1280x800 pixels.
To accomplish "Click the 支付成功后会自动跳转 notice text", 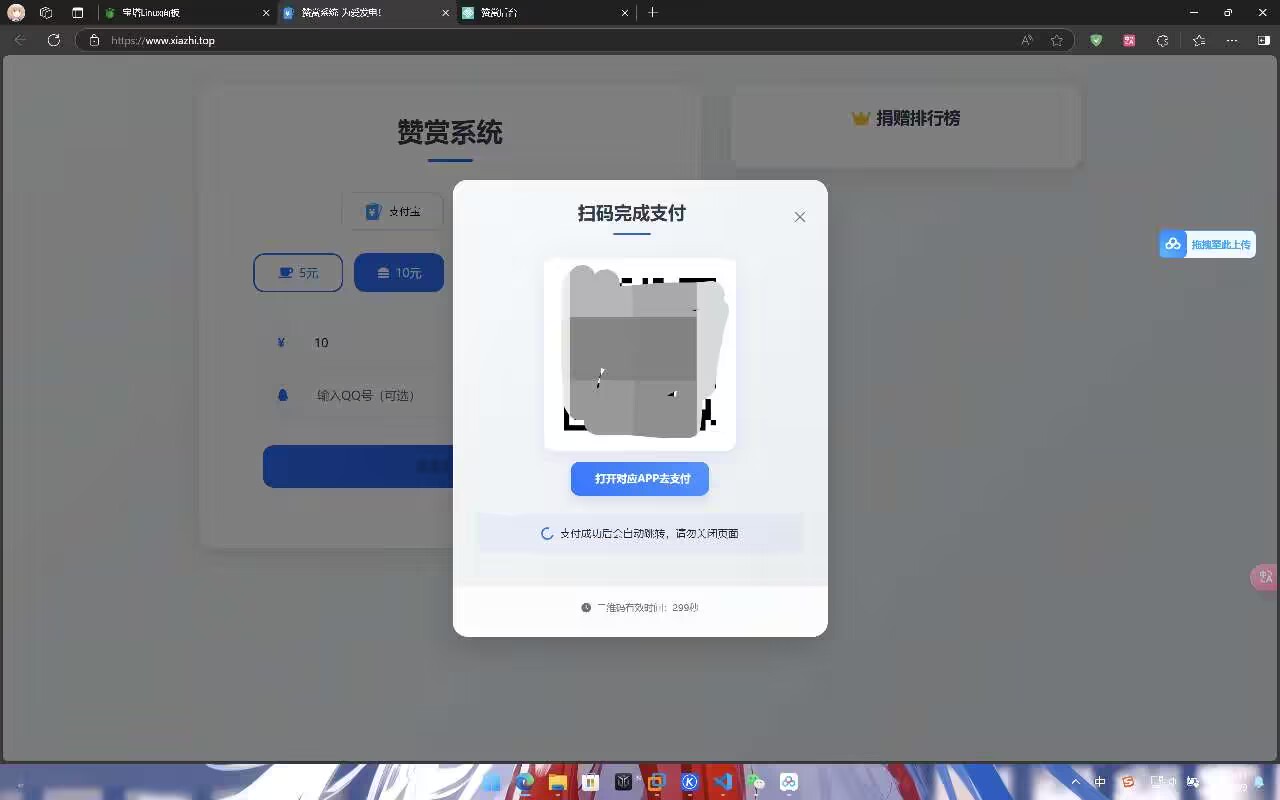I will click(x=649, y=534).
